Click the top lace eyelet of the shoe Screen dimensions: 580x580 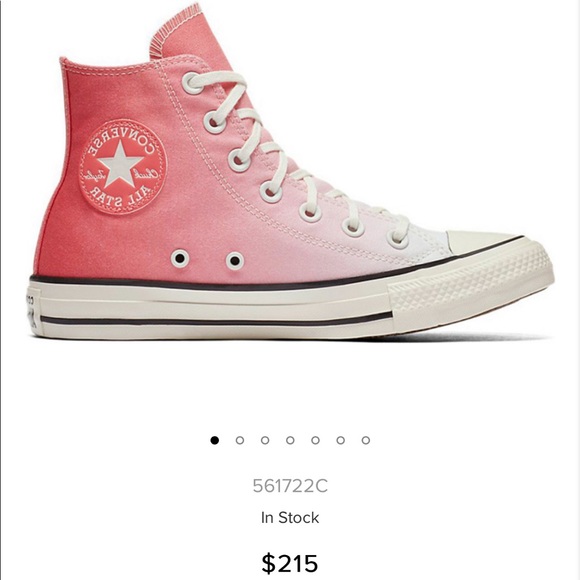(191, 84)
